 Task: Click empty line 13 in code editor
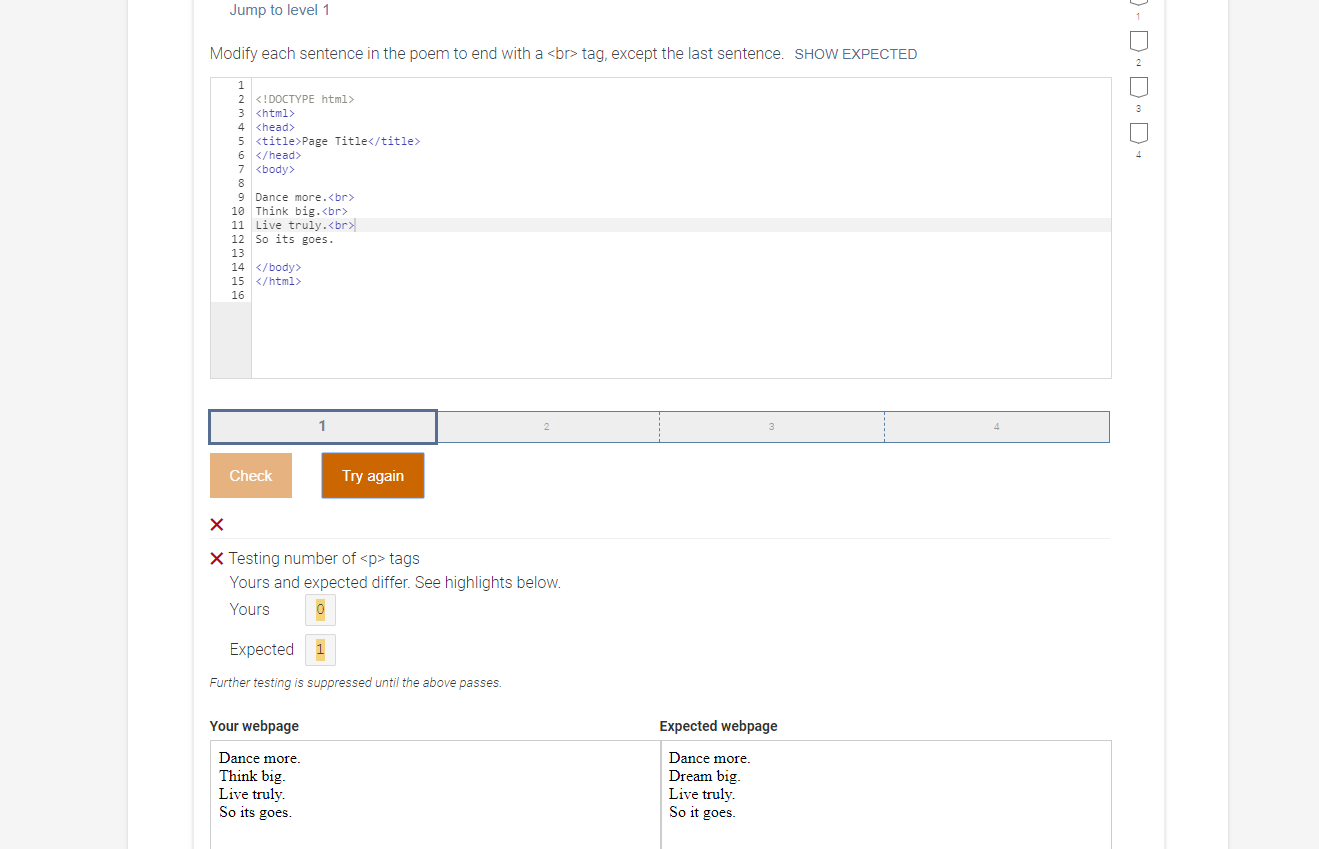pyautogui.click(x=680, y=253)
